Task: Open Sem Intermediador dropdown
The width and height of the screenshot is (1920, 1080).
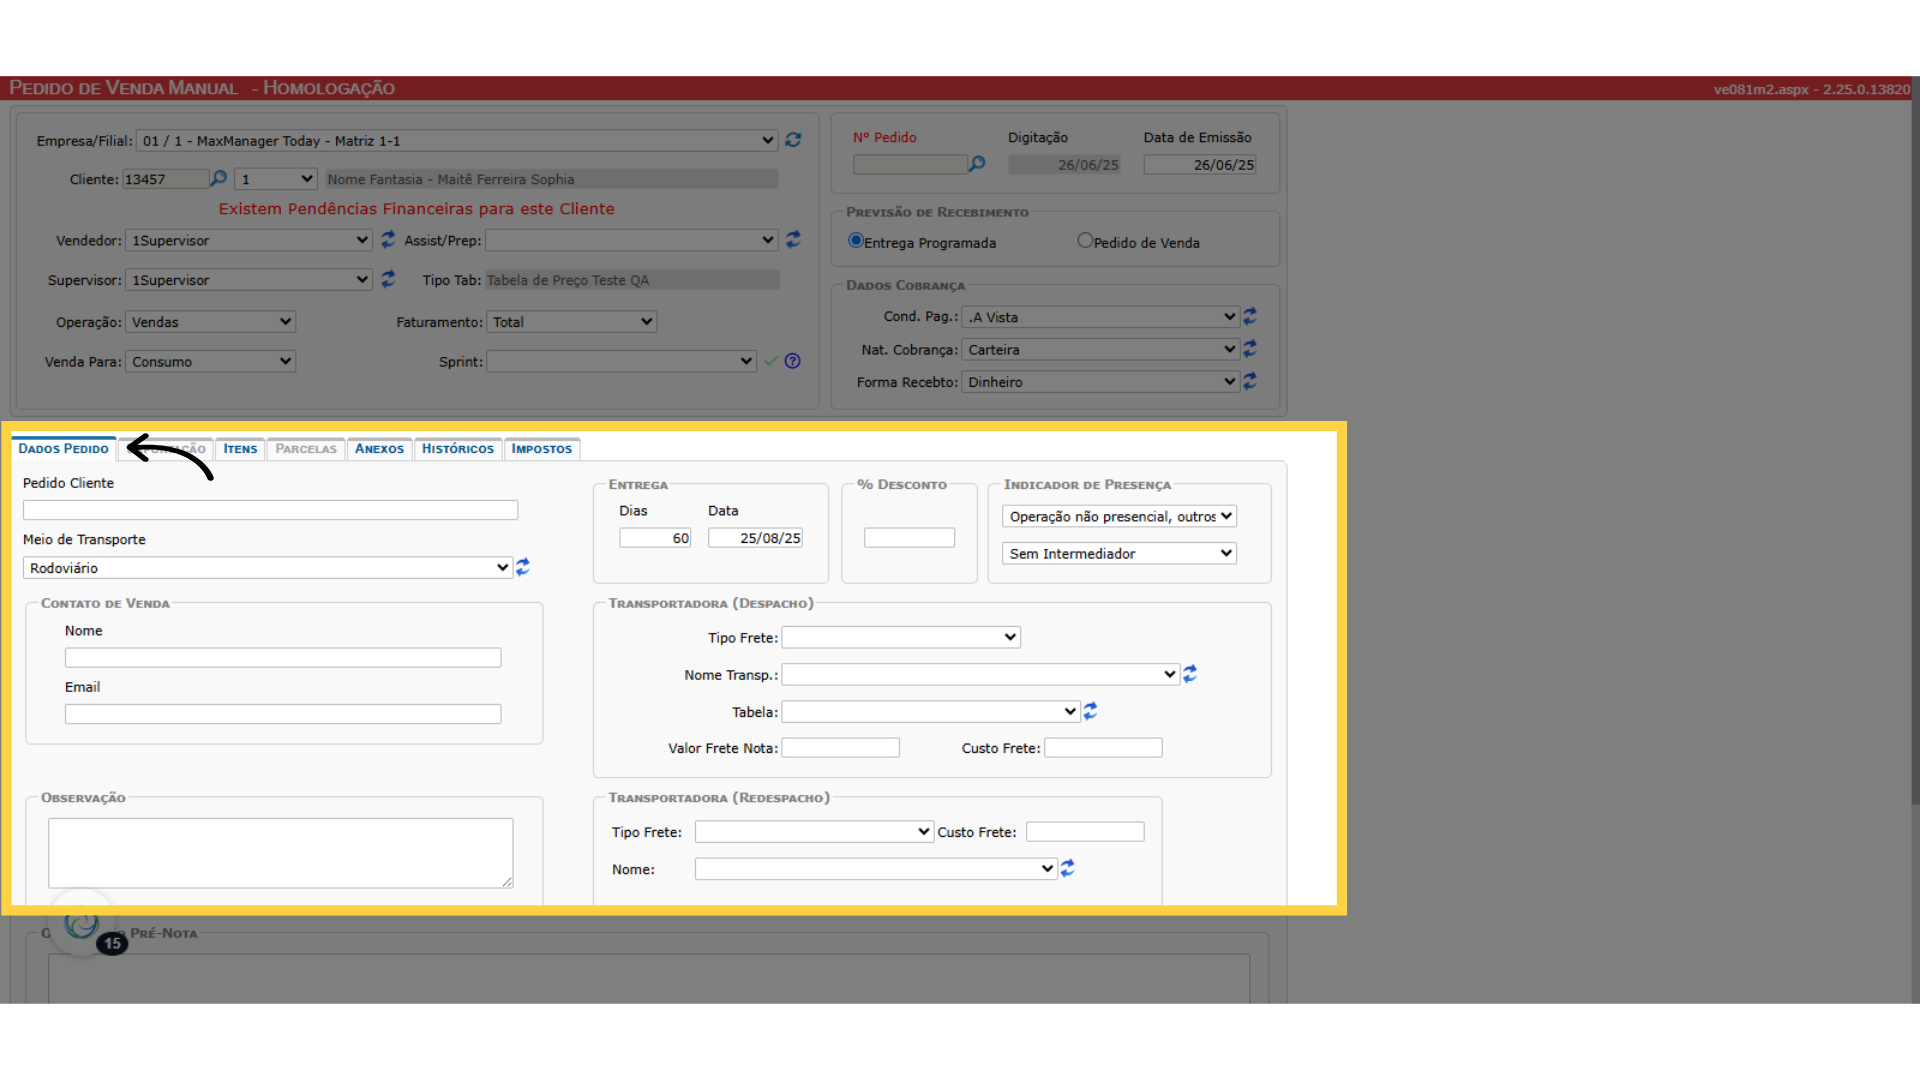Action: pos(1120,553)
